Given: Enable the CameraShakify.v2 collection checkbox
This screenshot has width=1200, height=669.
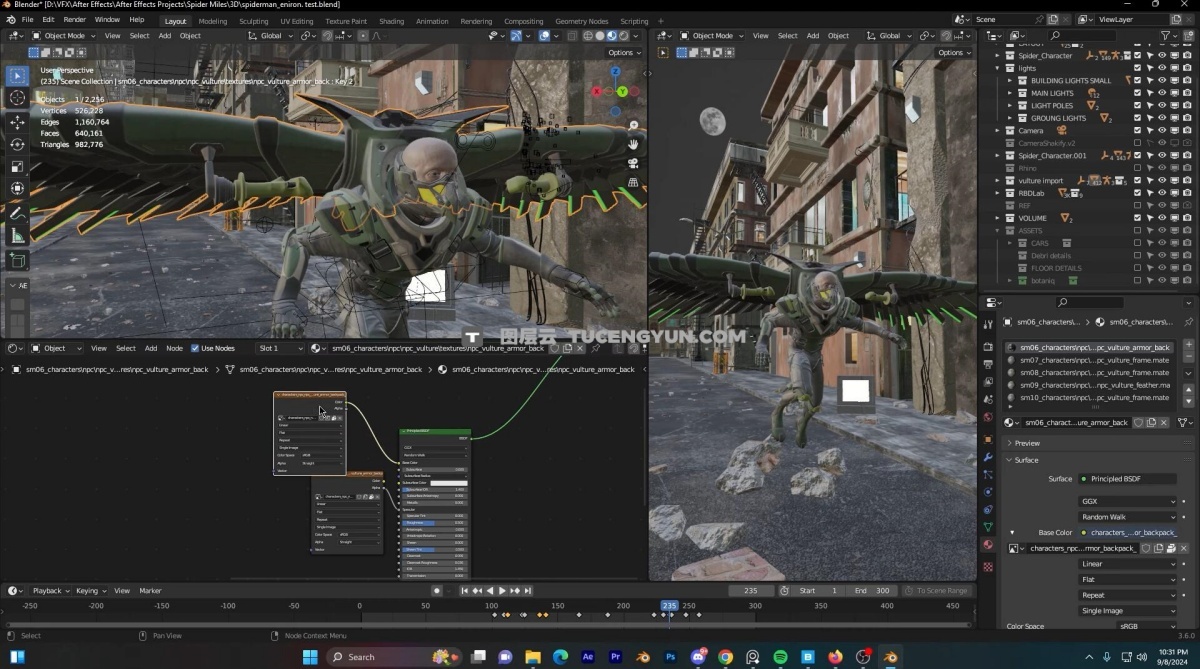Looking at the screenshot, I should [x=1137, y=143].
